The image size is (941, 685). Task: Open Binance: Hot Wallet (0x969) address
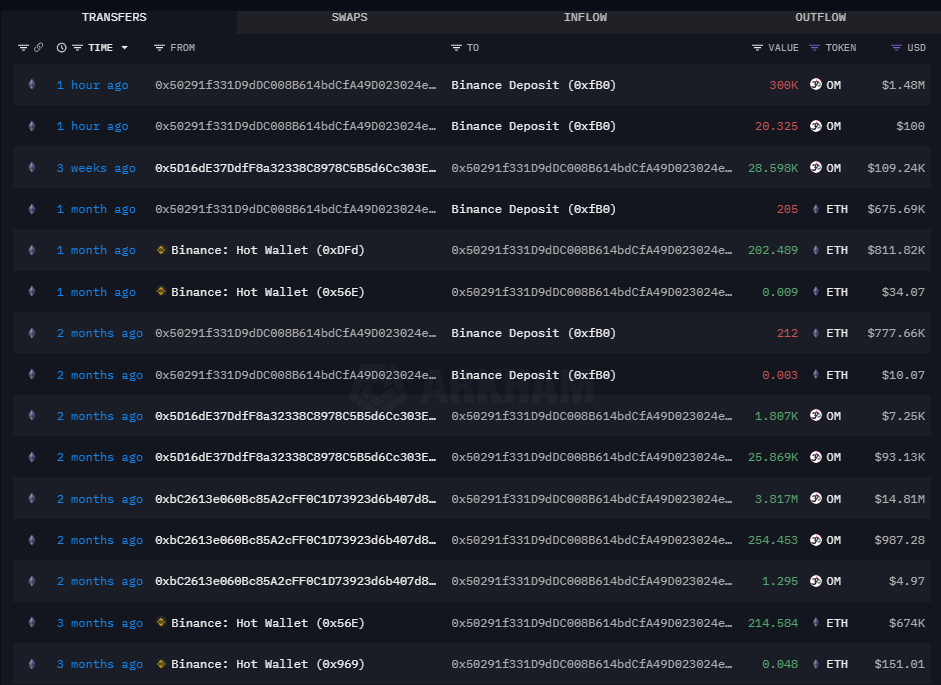(267, 664)
